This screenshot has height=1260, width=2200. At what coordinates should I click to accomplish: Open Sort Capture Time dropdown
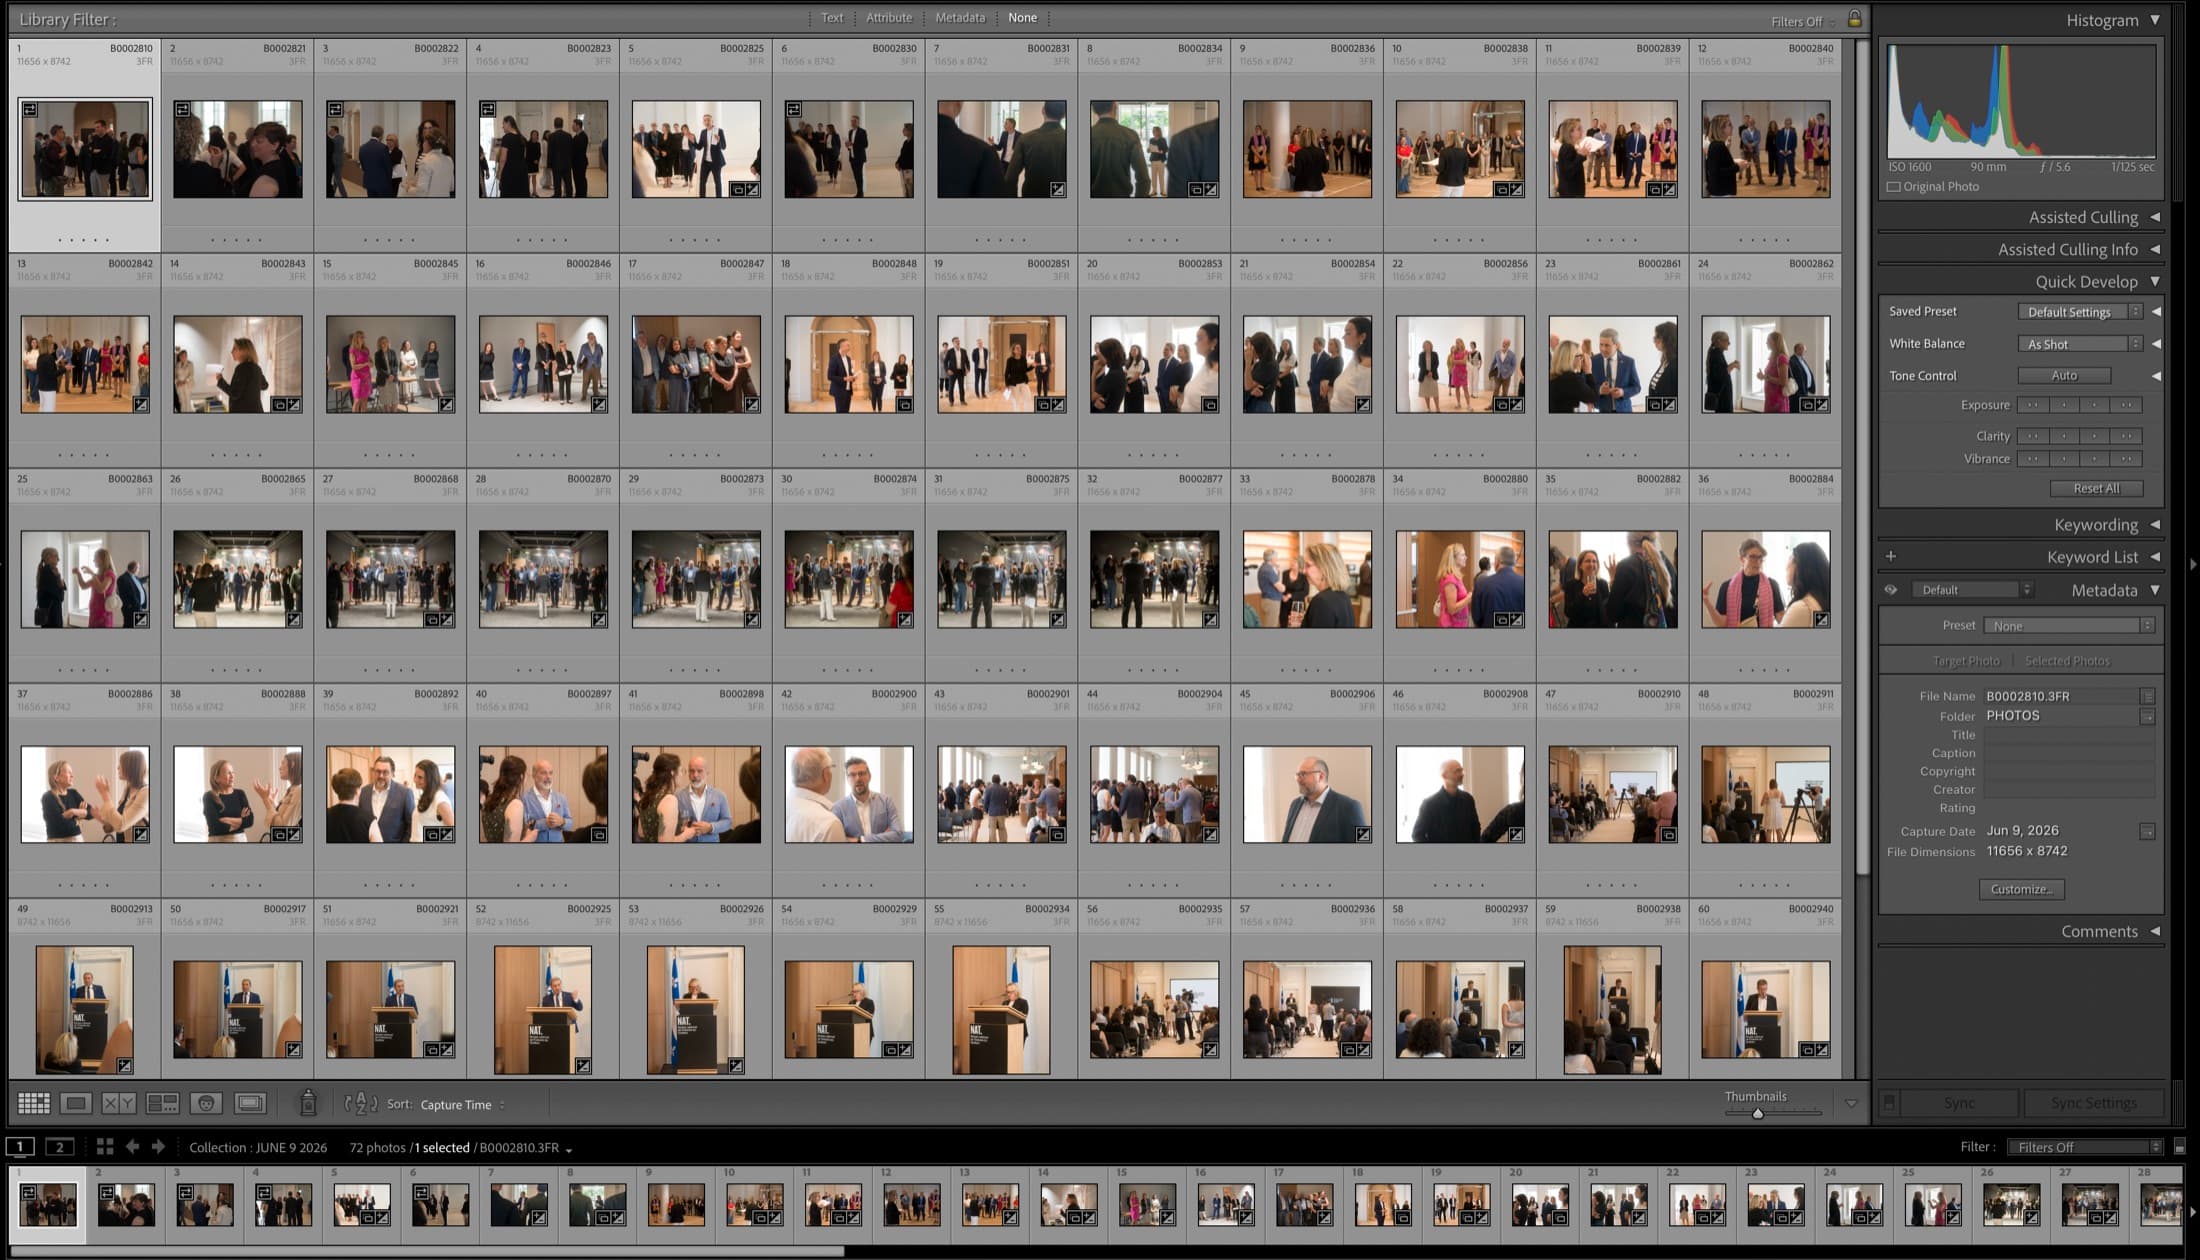(462, 1105)
